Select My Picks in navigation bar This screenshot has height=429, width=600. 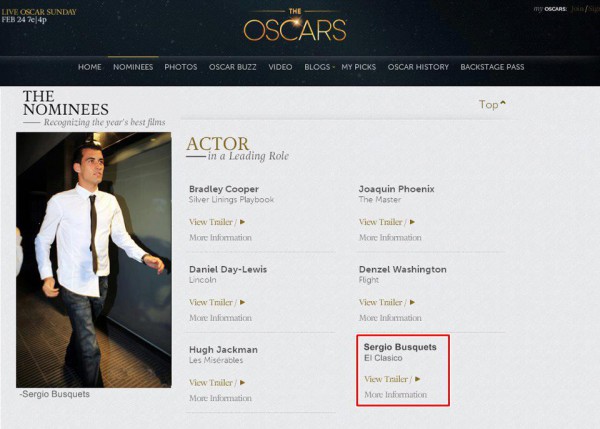pyautogui.click(x=359, y=67)
